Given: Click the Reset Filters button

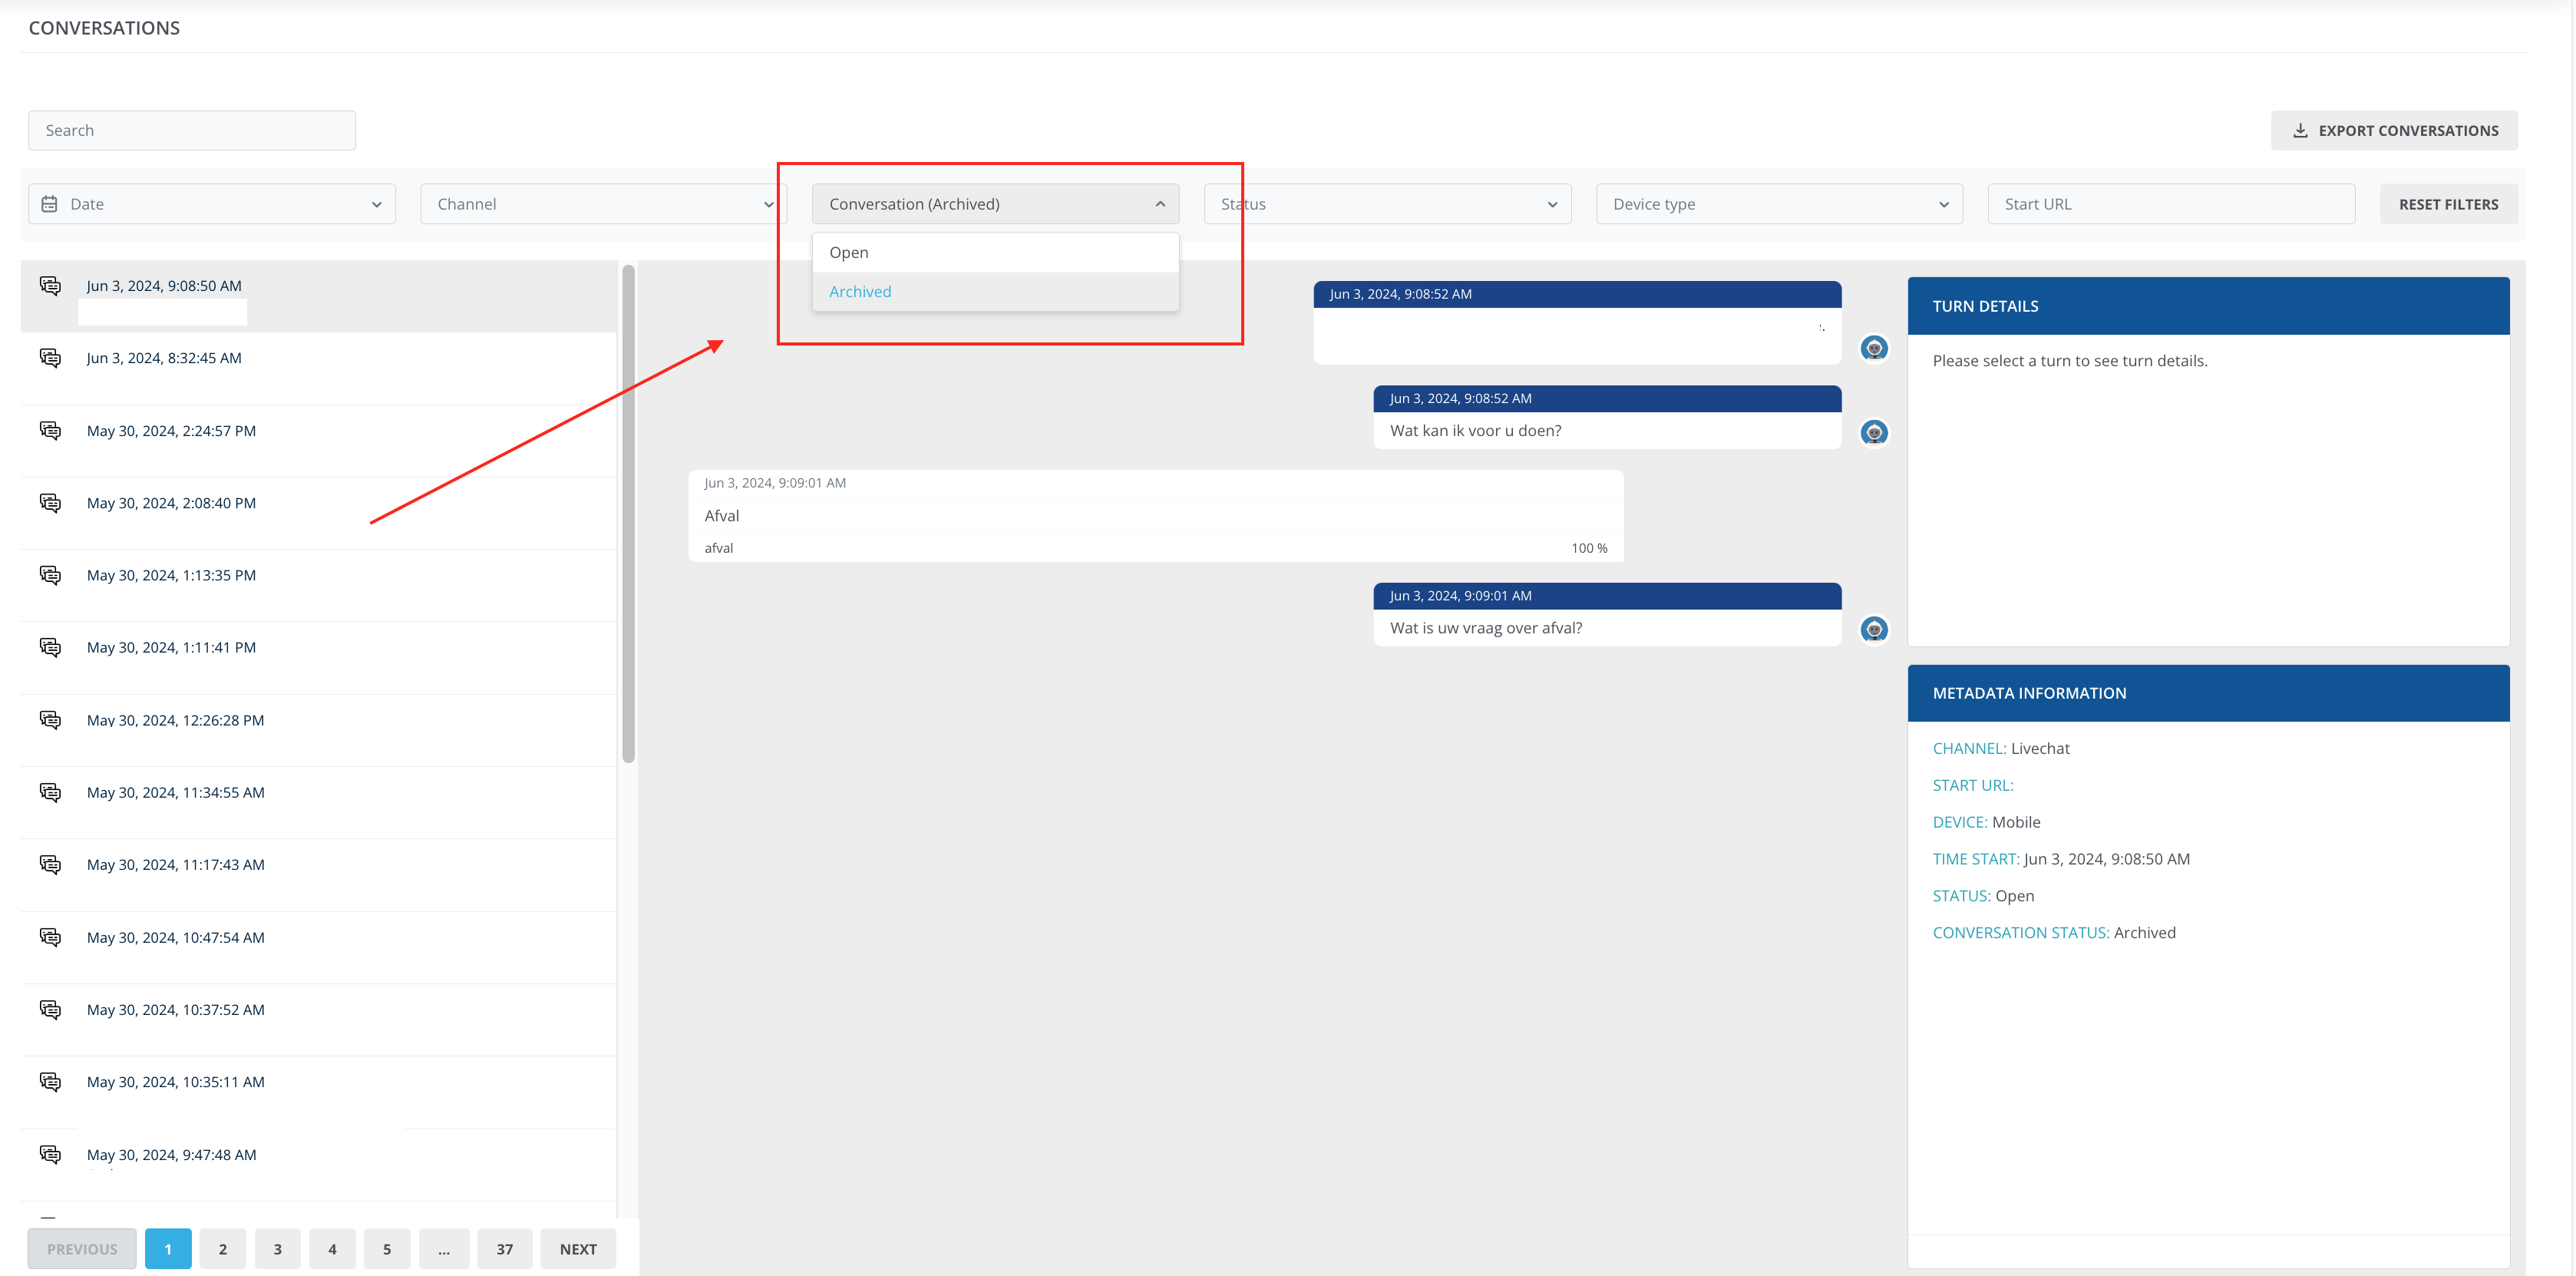Looking at the screenshot, I should (x=2448, y=204).
